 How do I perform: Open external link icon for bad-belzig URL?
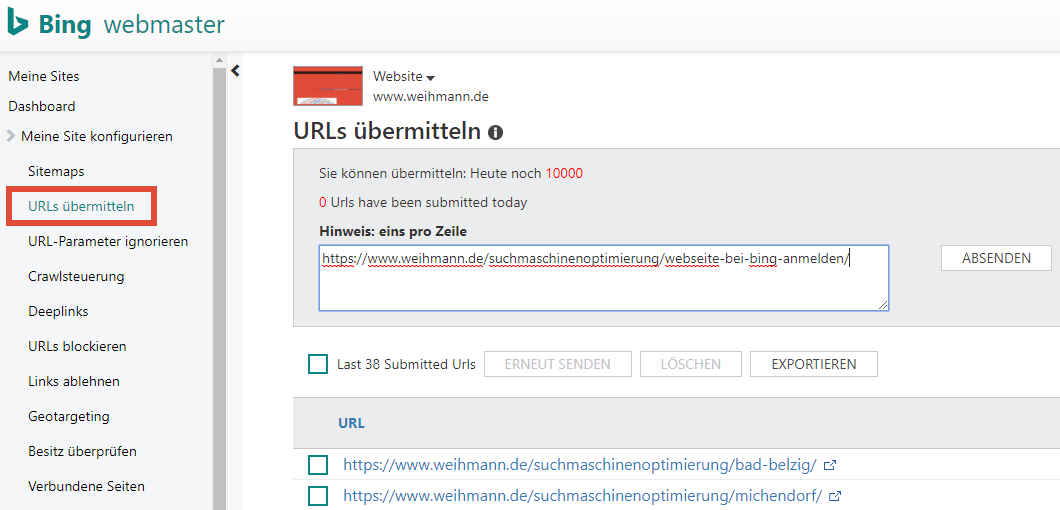(831, 465)
